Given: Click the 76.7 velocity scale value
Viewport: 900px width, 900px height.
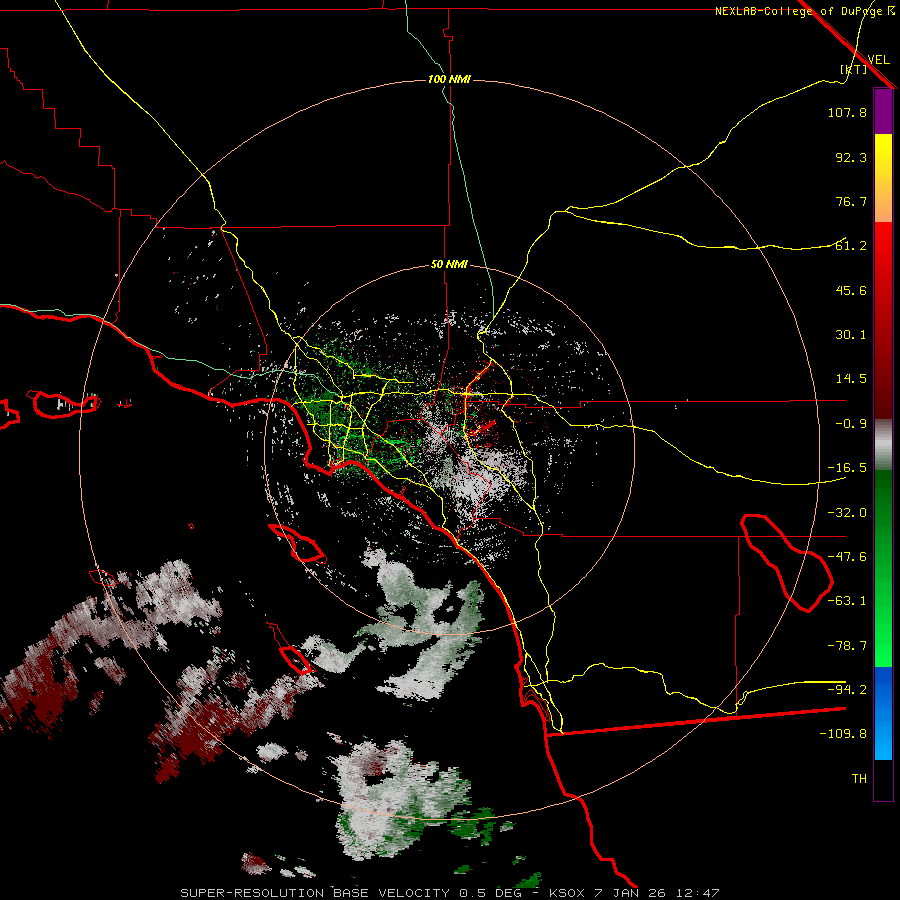Looking at the screenshot, I should pyautogui.click(x=851, y=201).
